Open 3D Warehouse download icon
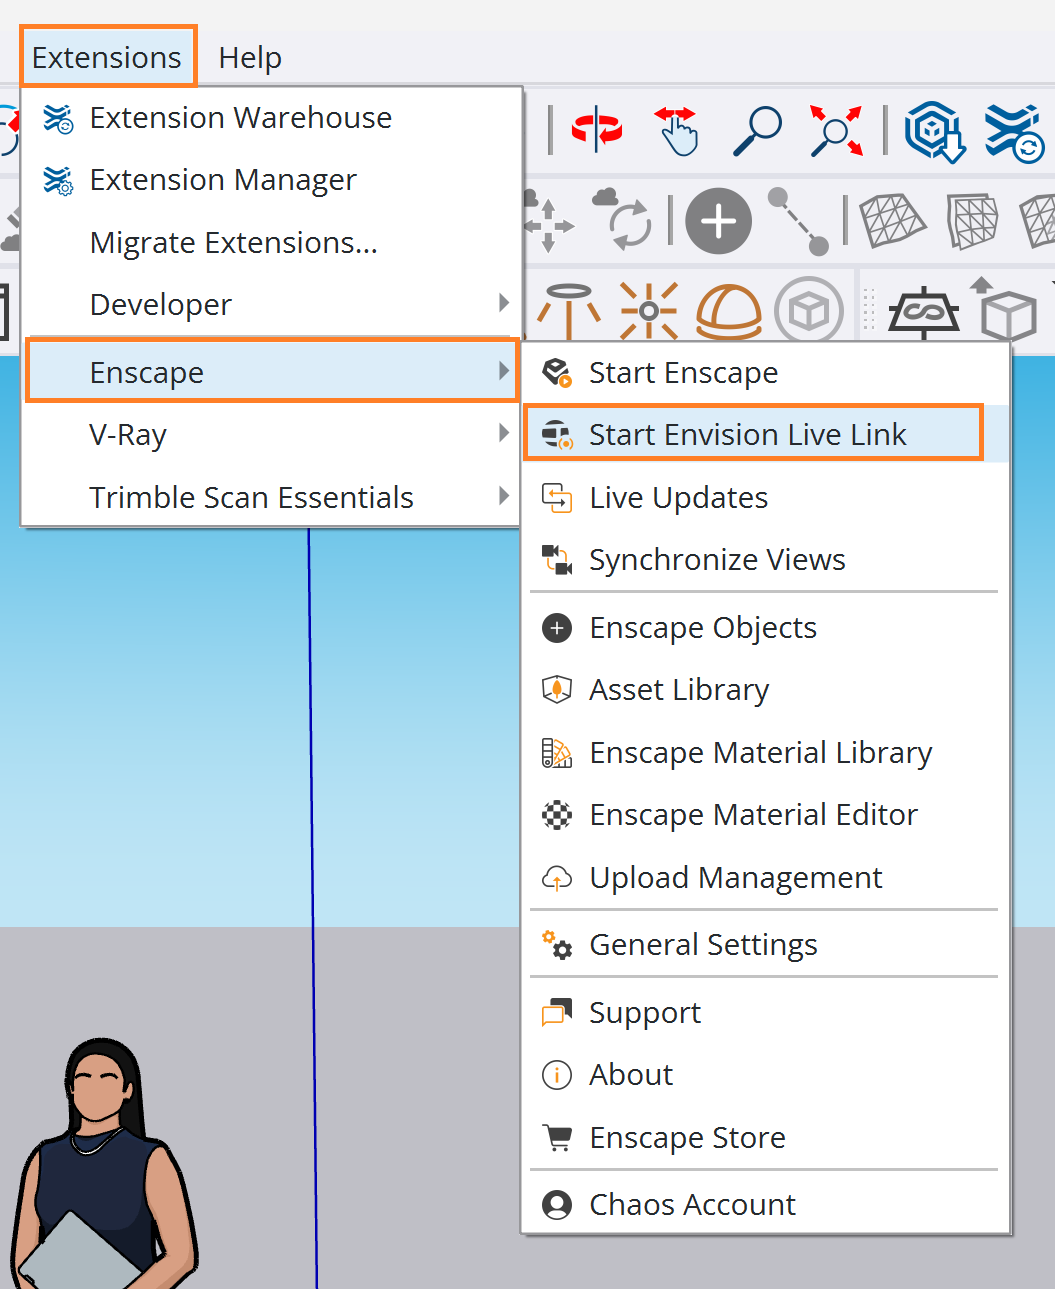The height and width of the screenshot is (1289, 1055). 935,131
